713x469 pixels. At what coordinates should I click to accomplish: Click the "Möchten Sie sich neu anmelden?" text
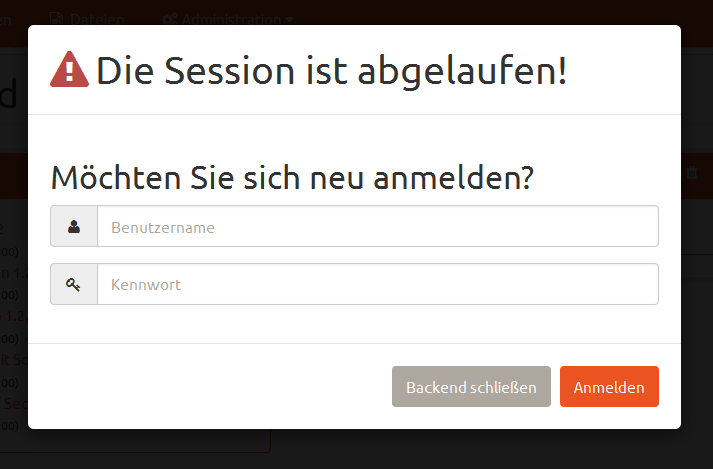[292, 178]
